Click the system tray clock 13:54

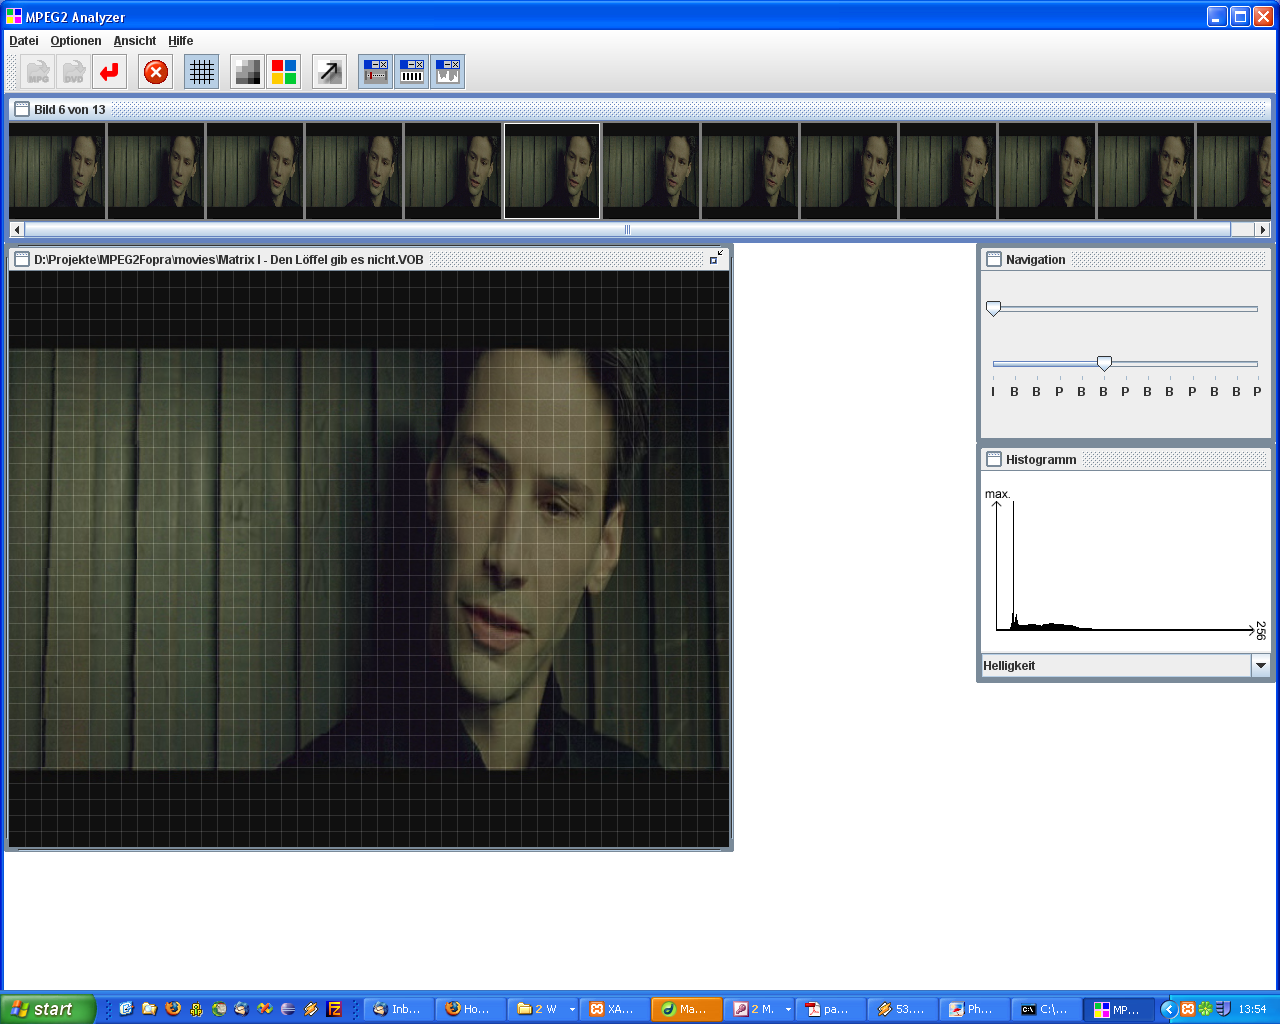[x=1252, y=1010]
